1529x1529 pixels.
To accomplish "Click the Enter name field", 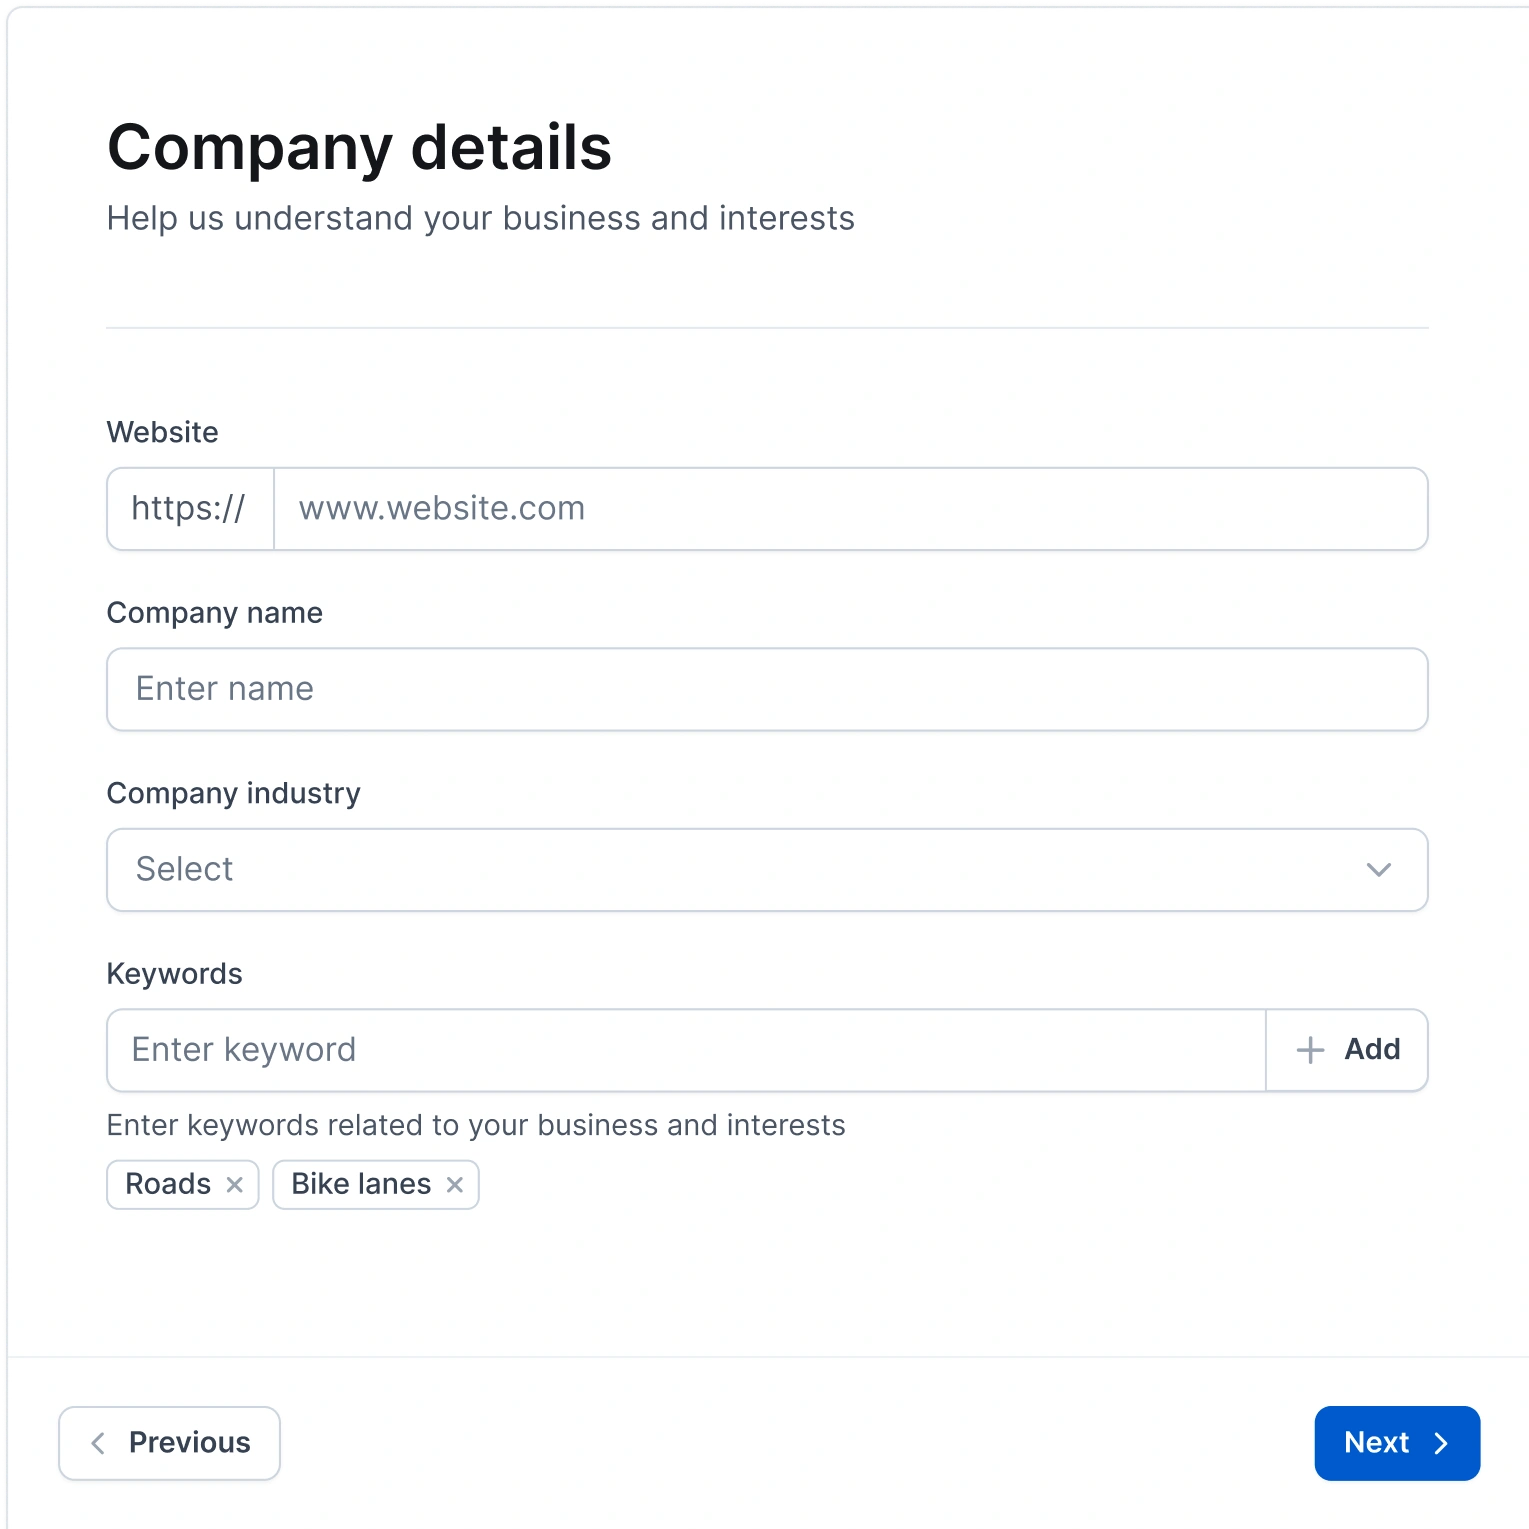I will (x=766, y=689).
